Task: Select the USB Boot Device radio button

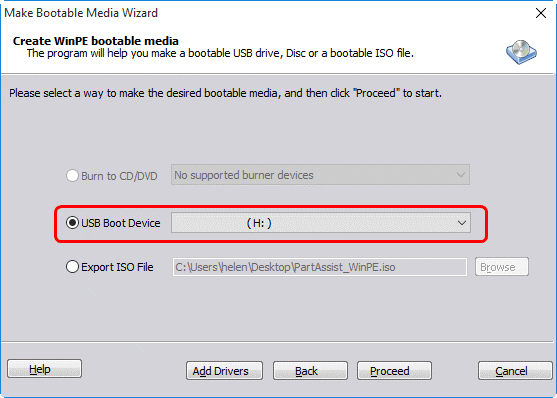Action: tap(72, 223)
